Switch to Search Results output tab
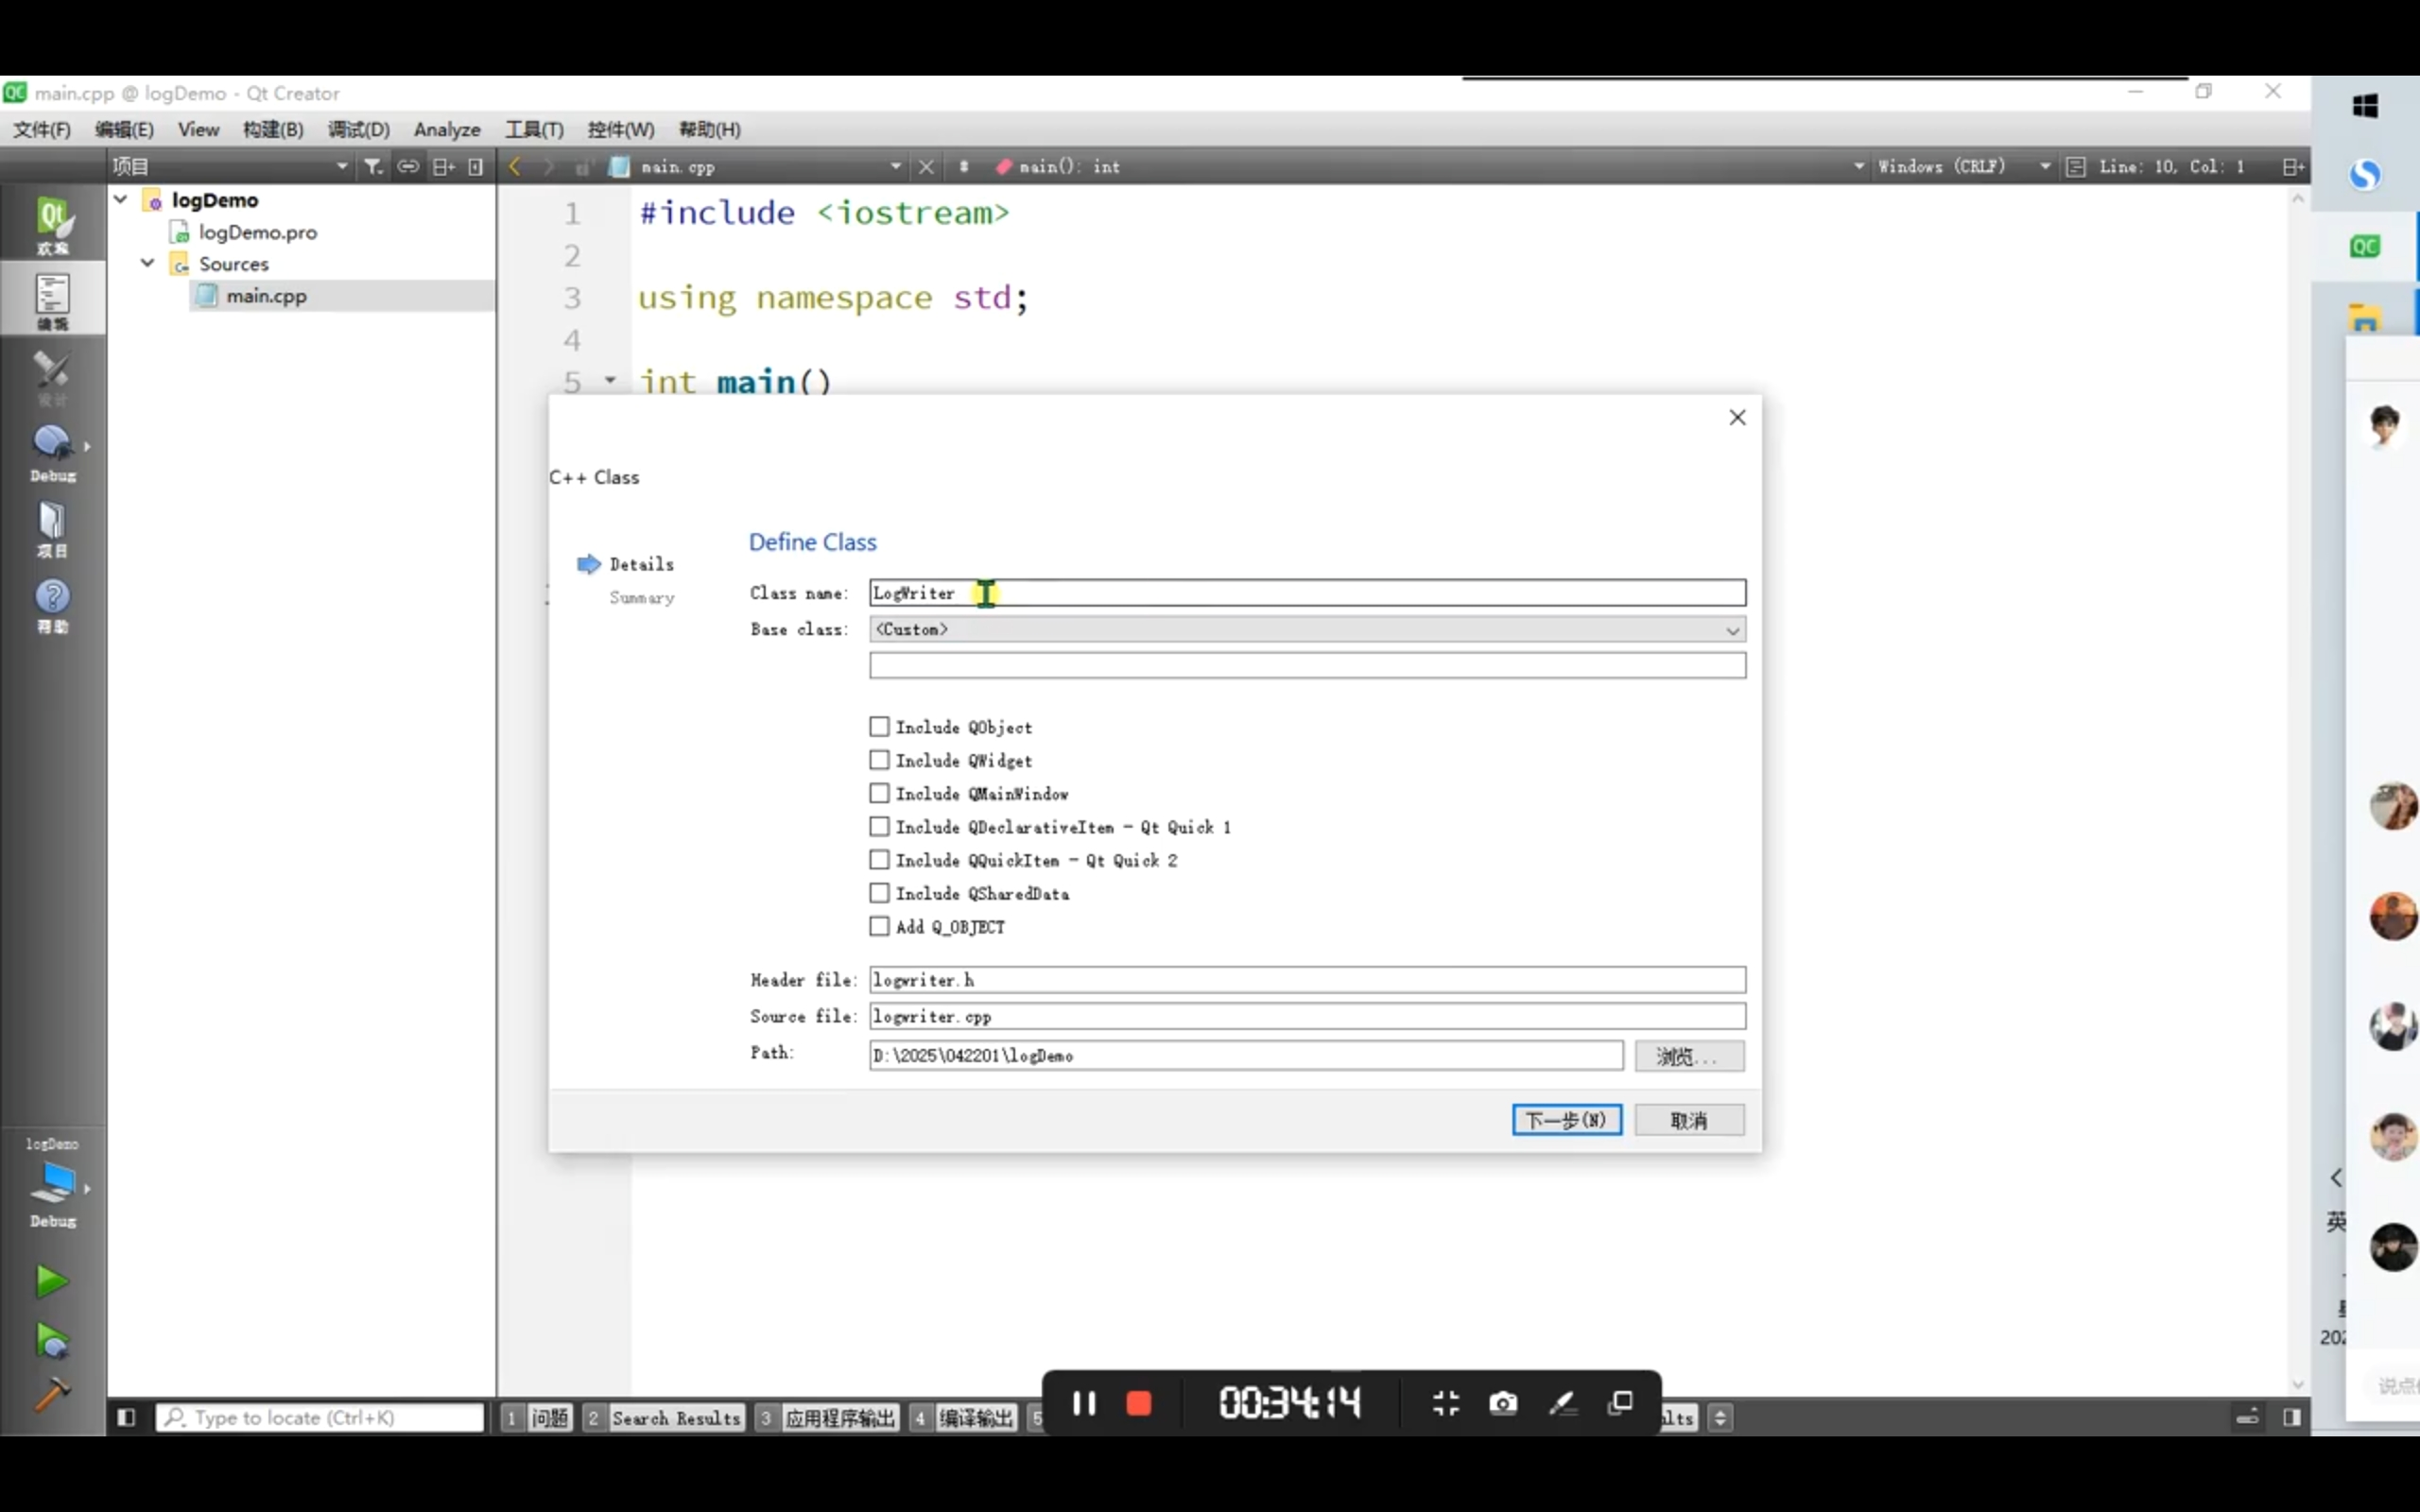Screen dimensions: 2420x1512 675,1417
